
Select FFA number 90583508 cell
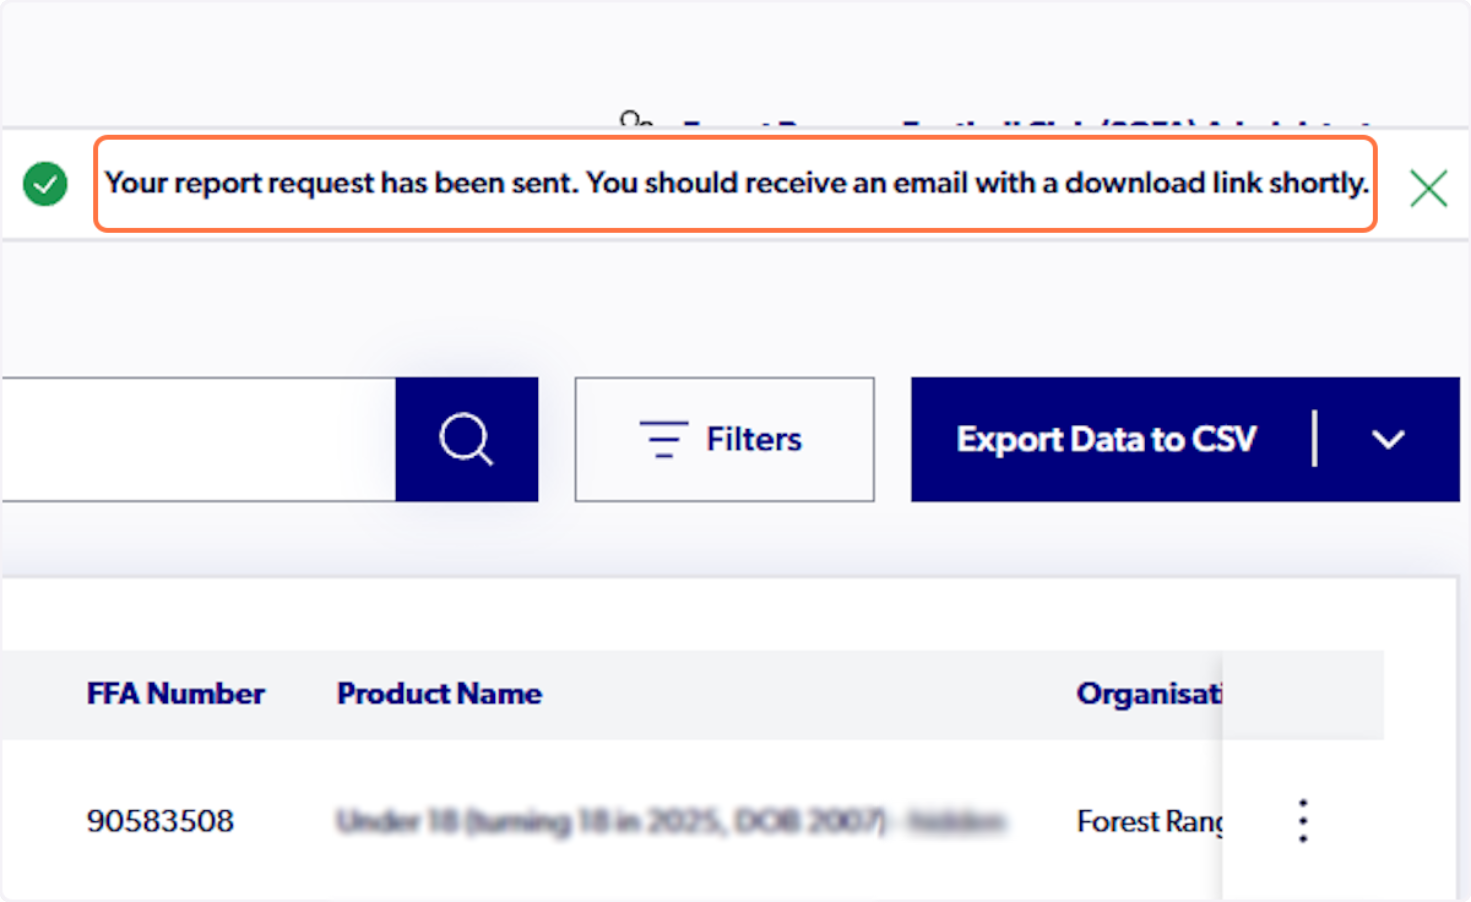pos(160,821)
